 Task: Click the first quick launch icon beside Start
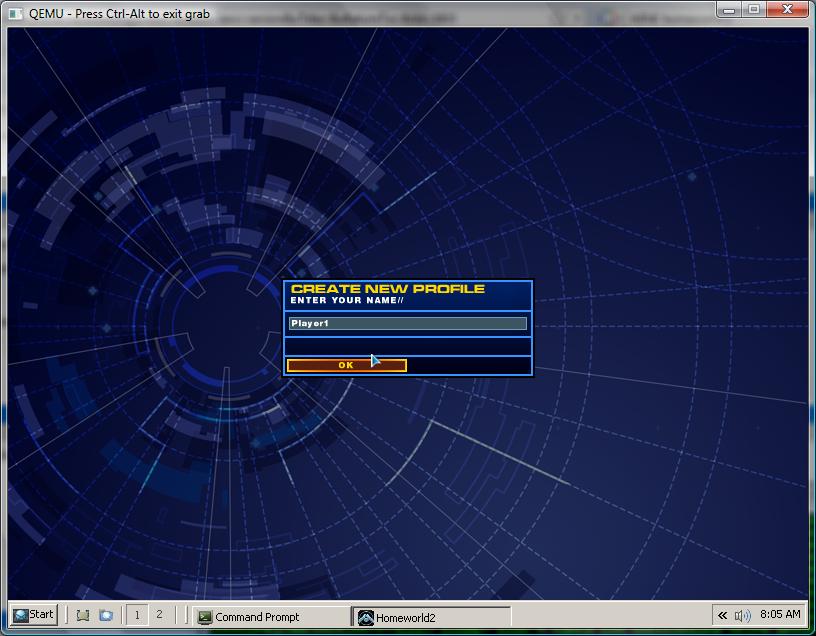pyautogui.click(x=83, y=615)
